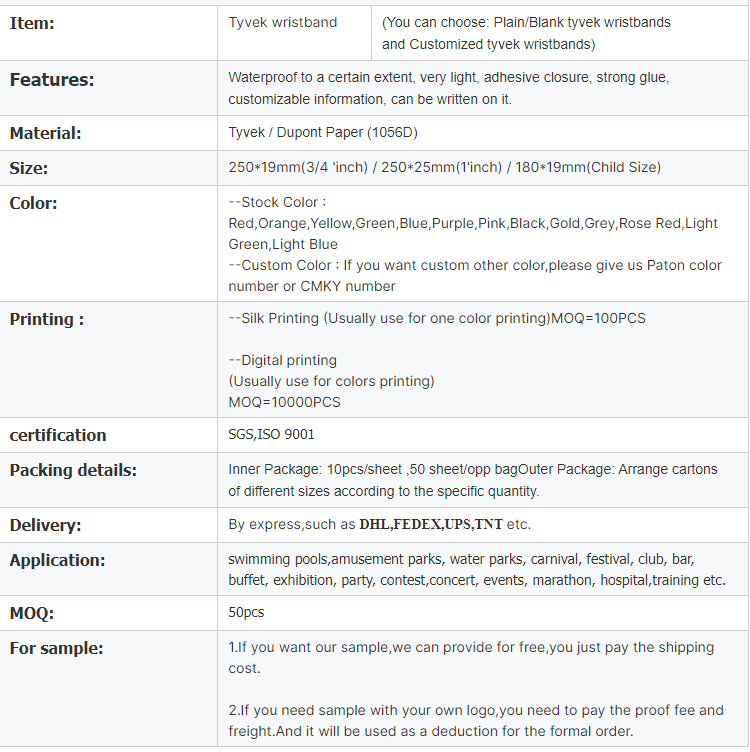Image resolution: width=750 pixels, height=752 pixels.
Task: Click the Plain/Blank tyvek wristbands description
Action: click(x=526, y=33)
